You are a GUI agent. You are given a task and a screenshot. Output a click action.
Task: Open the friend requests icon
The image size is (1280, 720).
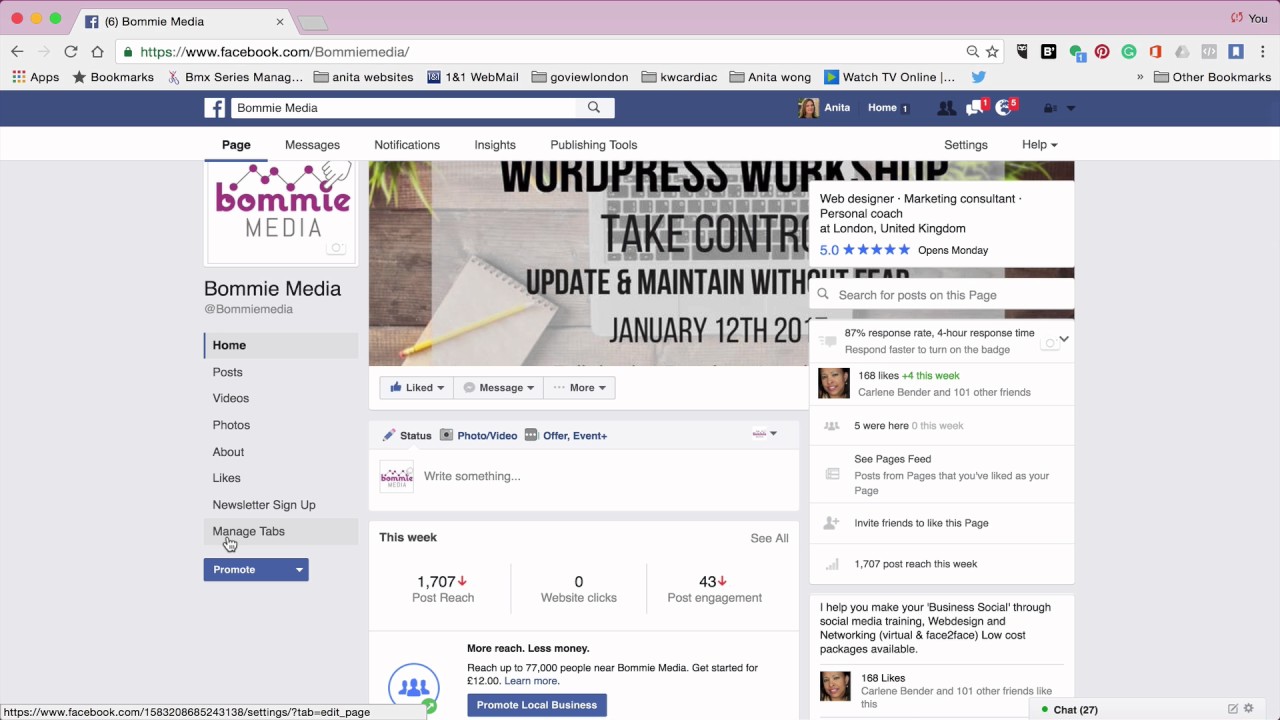pos(945,108)
